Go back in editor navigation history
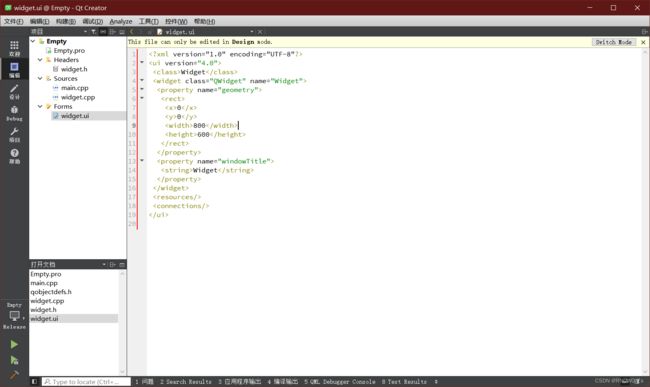The image size is (650, 387). pyautogui.click(x=131, y=31)
